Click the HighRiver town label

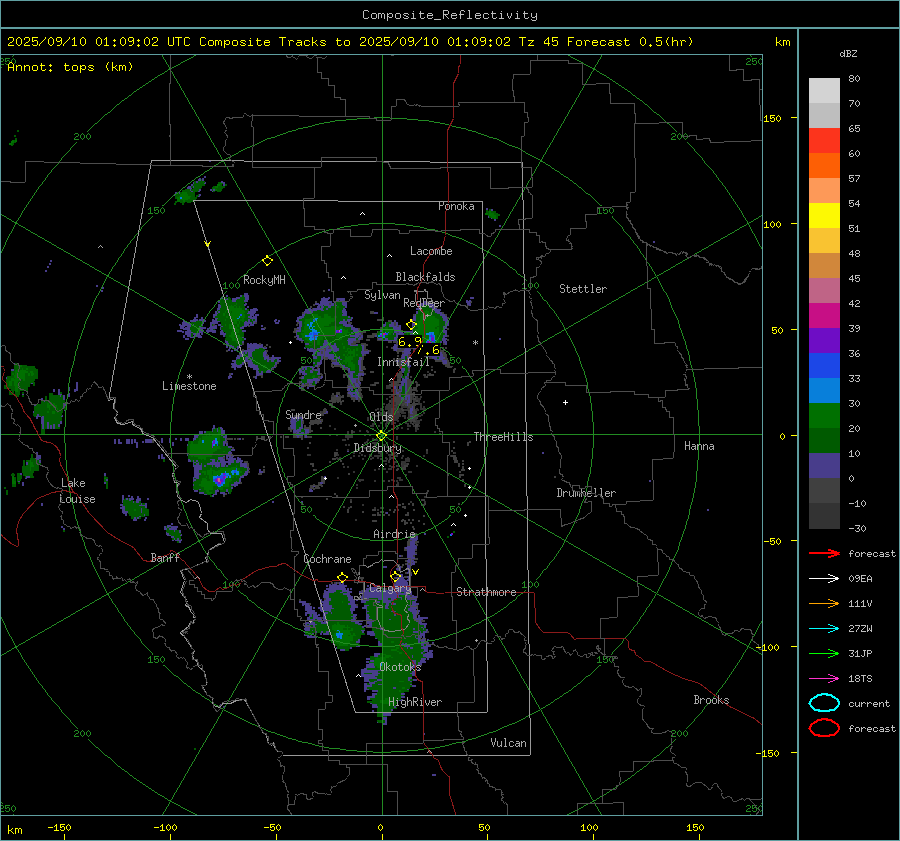click(x=414, y=702)
